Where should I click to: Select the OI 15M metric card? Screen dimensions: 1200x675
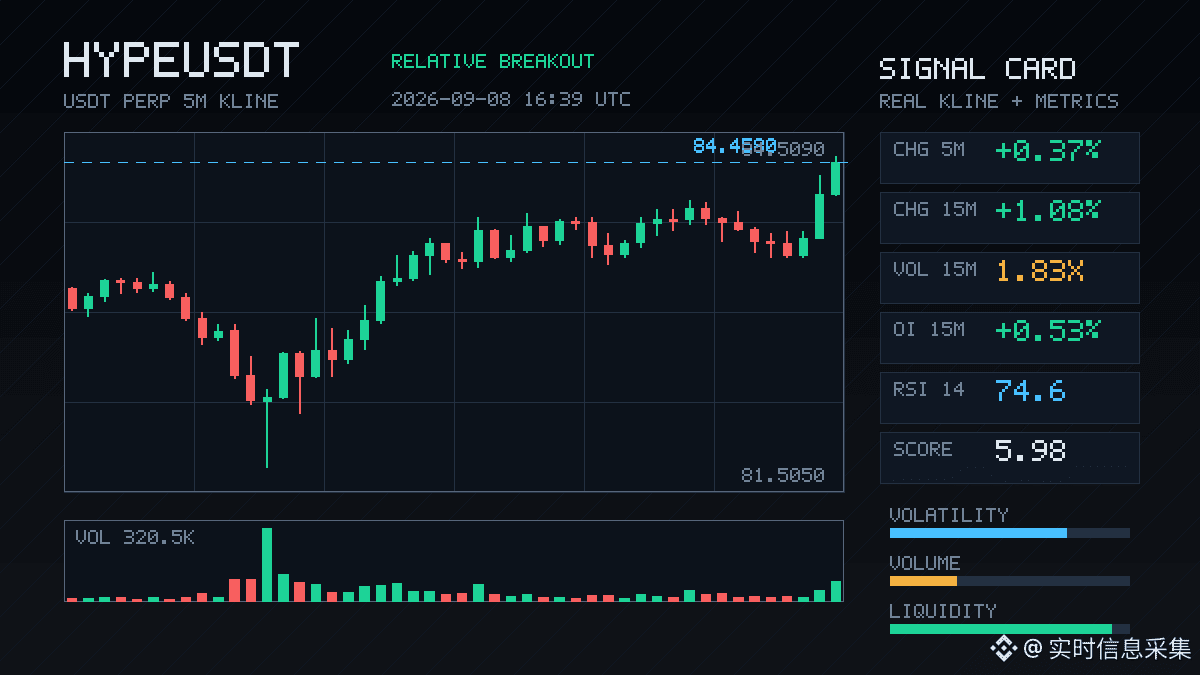[x=1009, y=337]
